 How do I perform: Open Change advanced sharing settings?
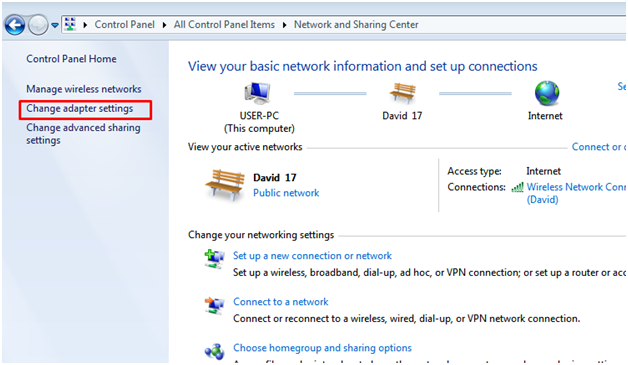point(83,134)
